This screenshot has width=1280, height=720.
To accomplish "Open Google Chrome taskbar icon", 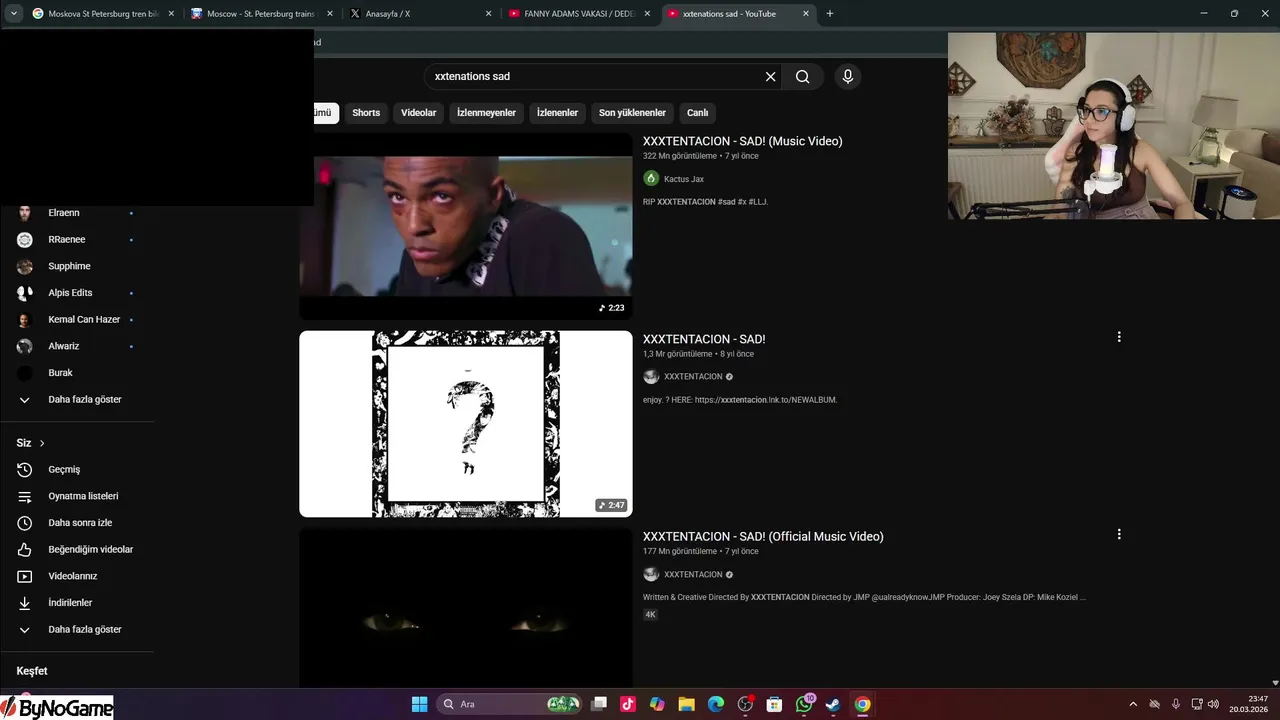I will pyautogui.click(x=862, y=704).
